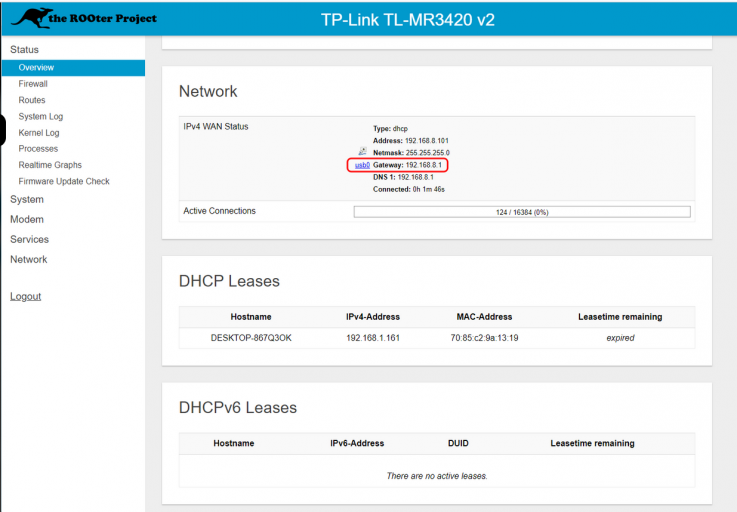The width and height of the screenshot is (737, 512).
Task: Click DHCP Leases Leasetime remaining header
Action: pos(620,317)
